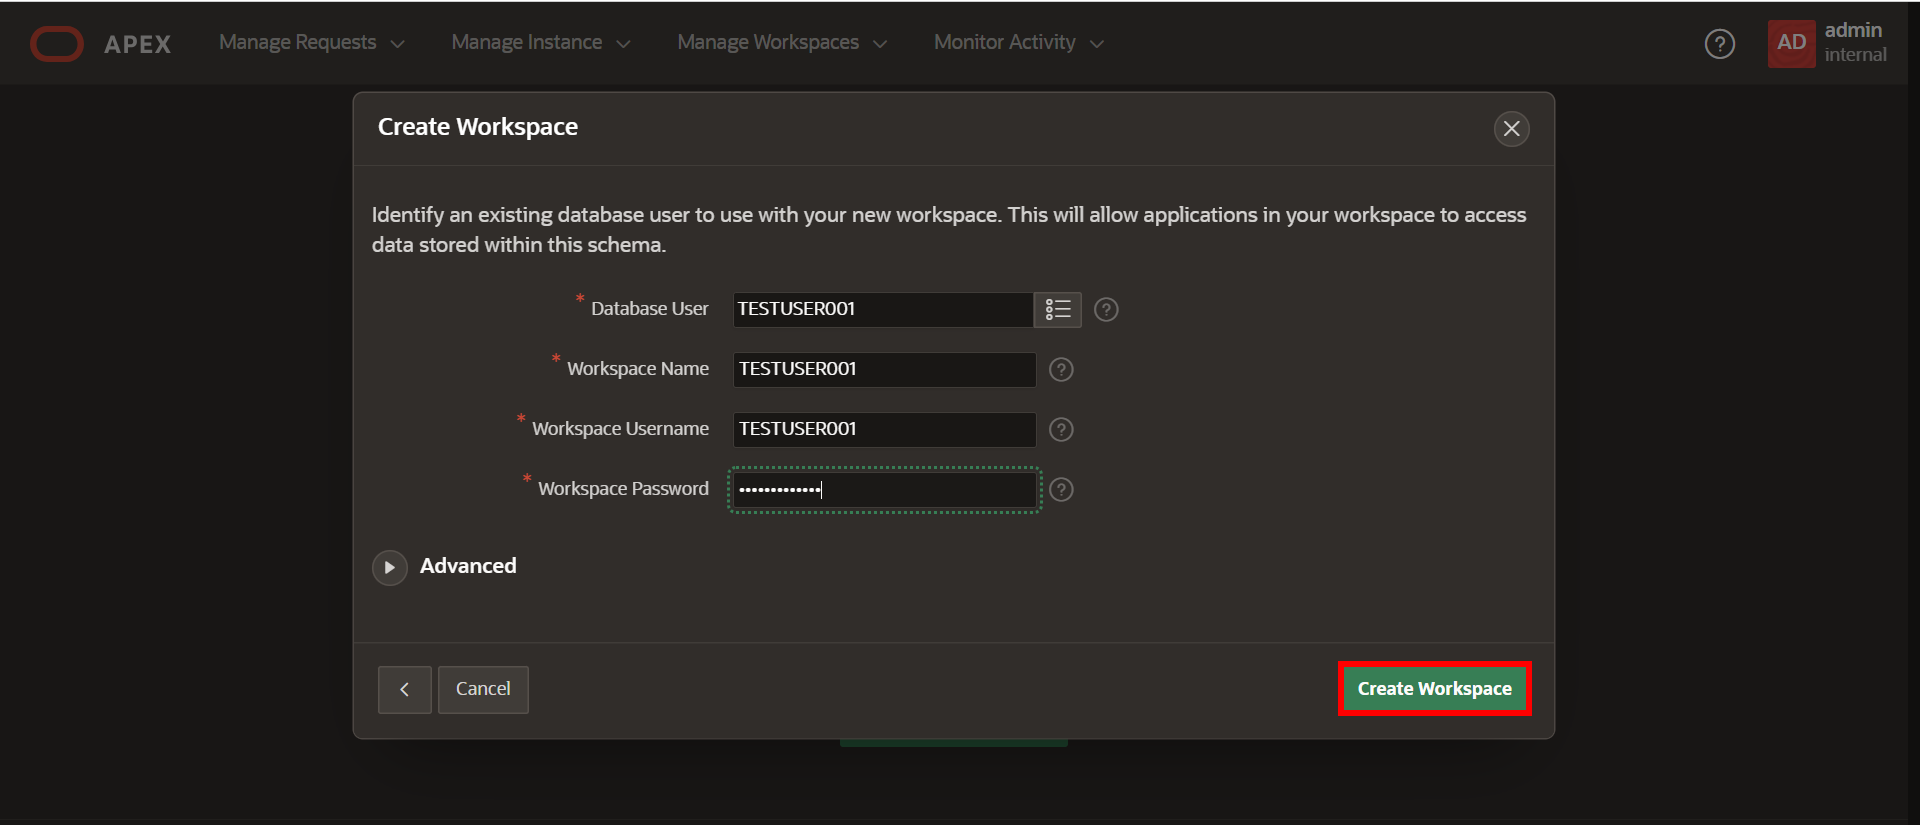This screenshot has height=825, width=1920.
Task: Open the Manage Requests dropdown menu
Action: pyautogui.click(x=311, y=43)
